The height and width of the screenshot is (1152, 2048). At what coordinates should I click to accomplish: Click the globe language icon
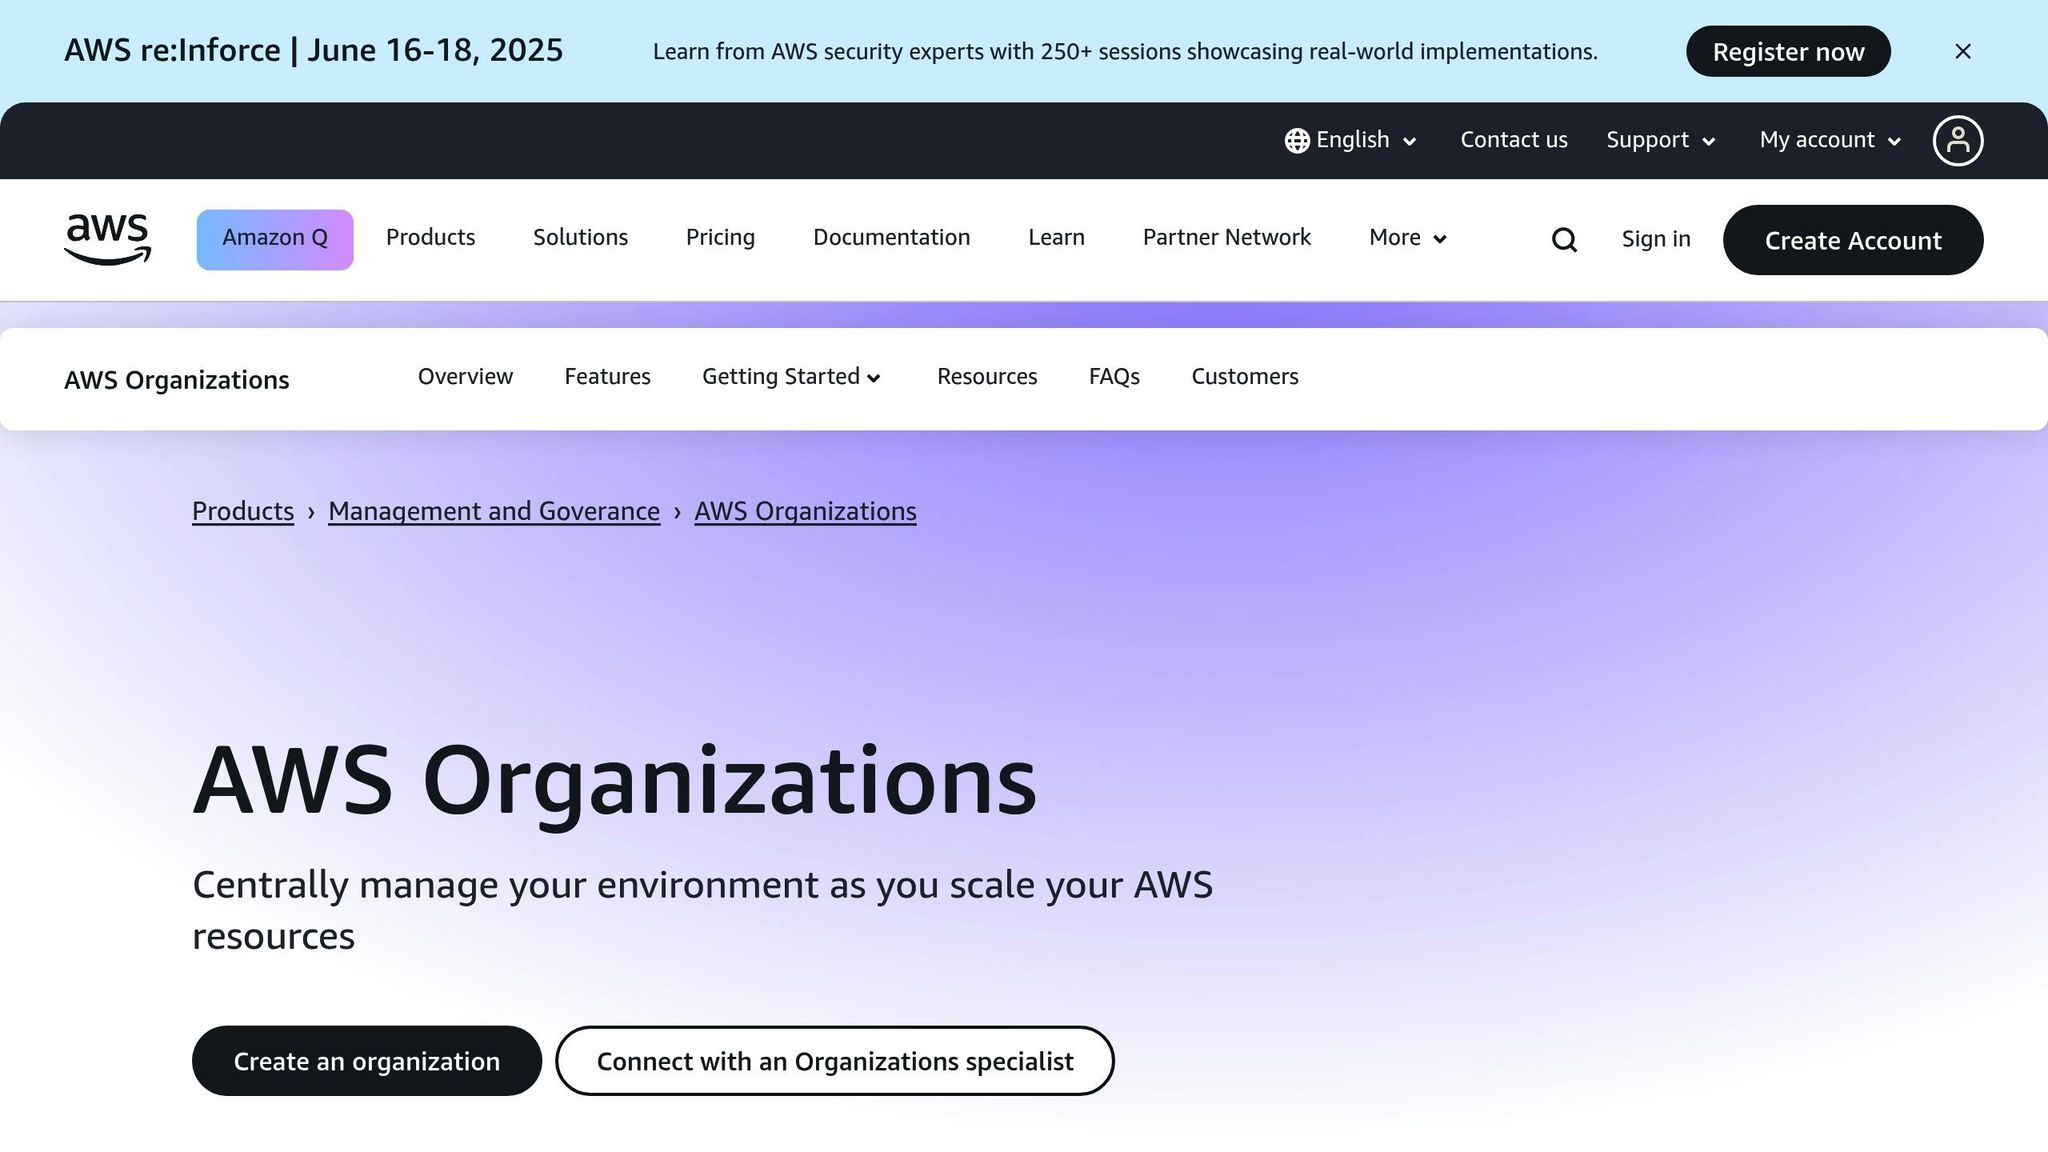(1297, 141)
